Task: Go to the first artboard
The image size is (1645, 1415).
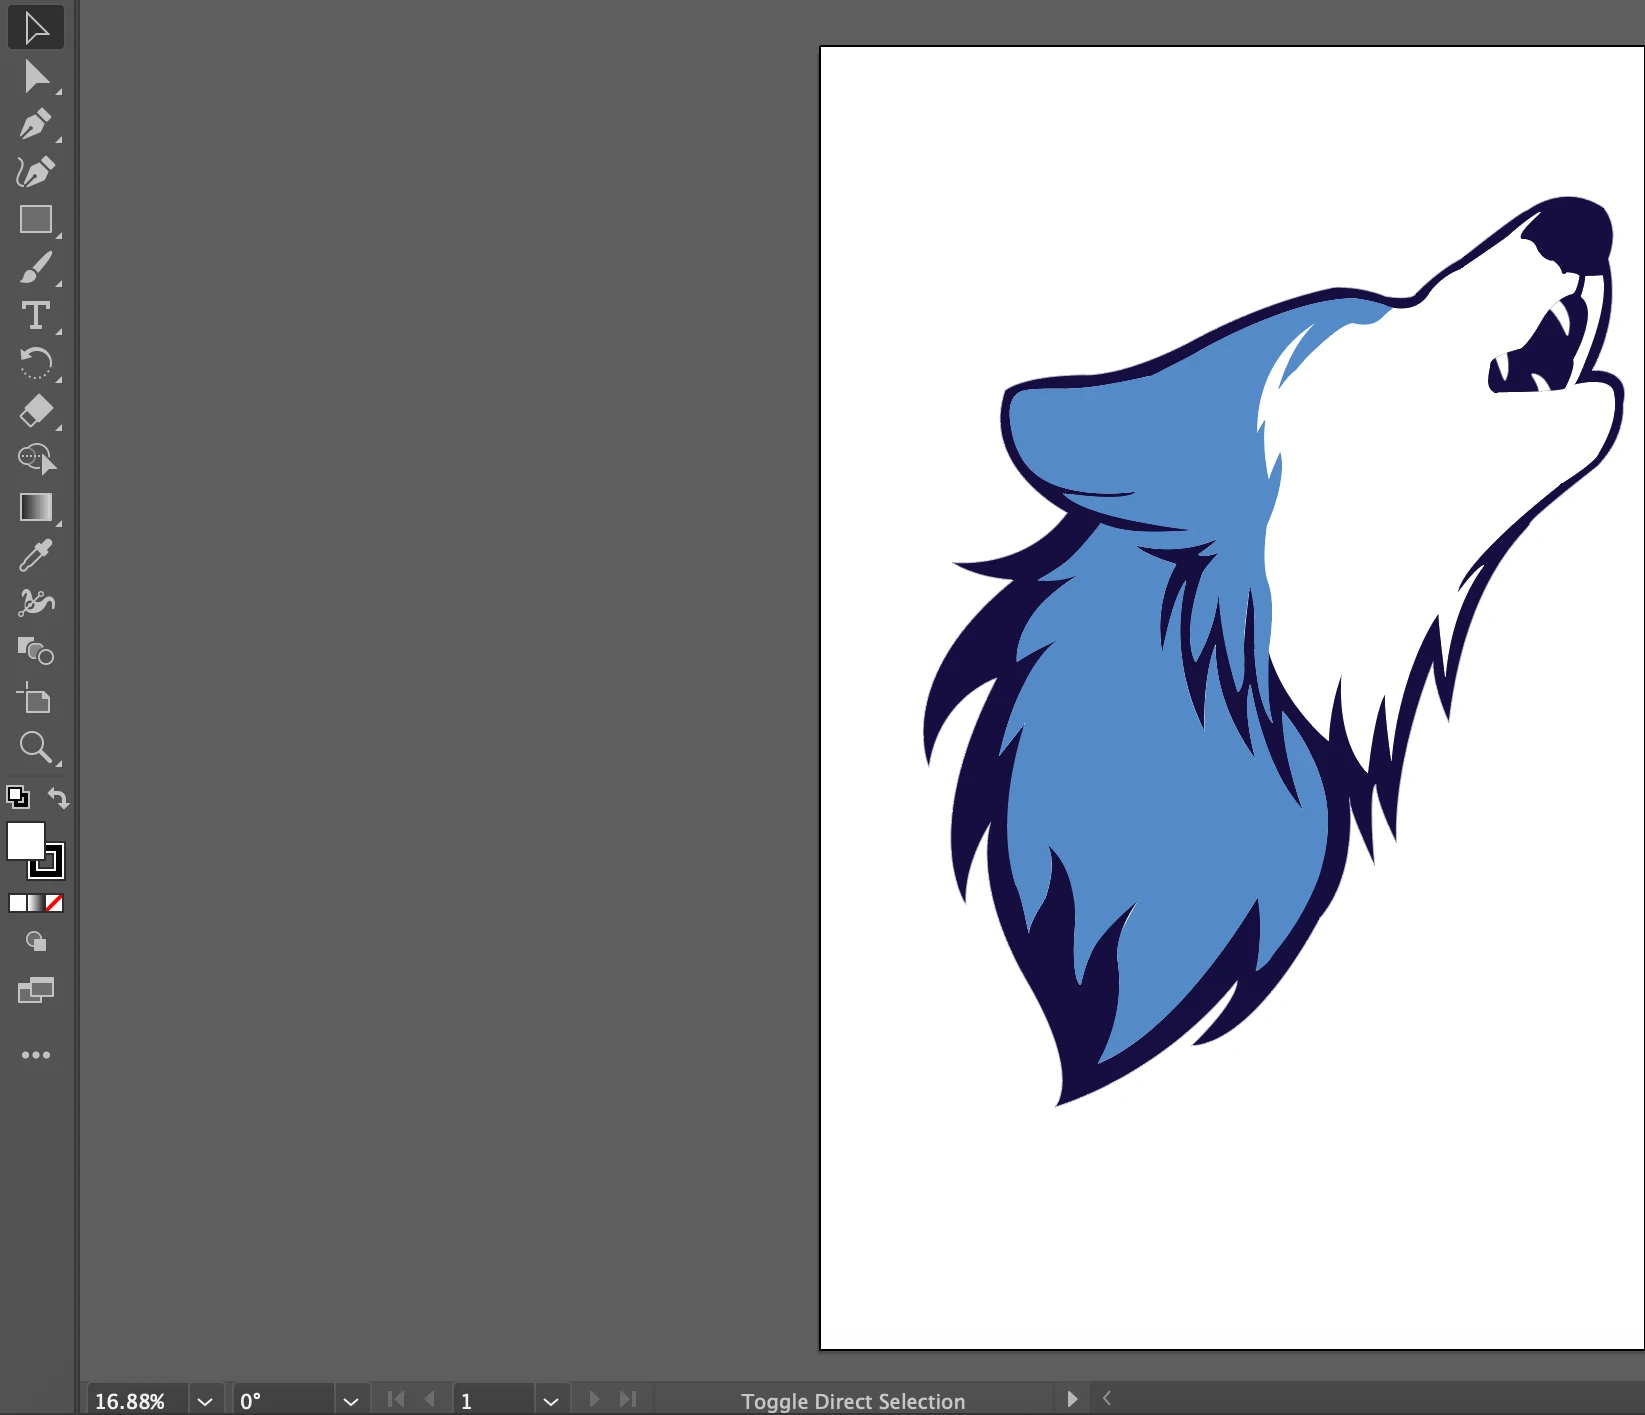Action: [x=396, y=1399]
